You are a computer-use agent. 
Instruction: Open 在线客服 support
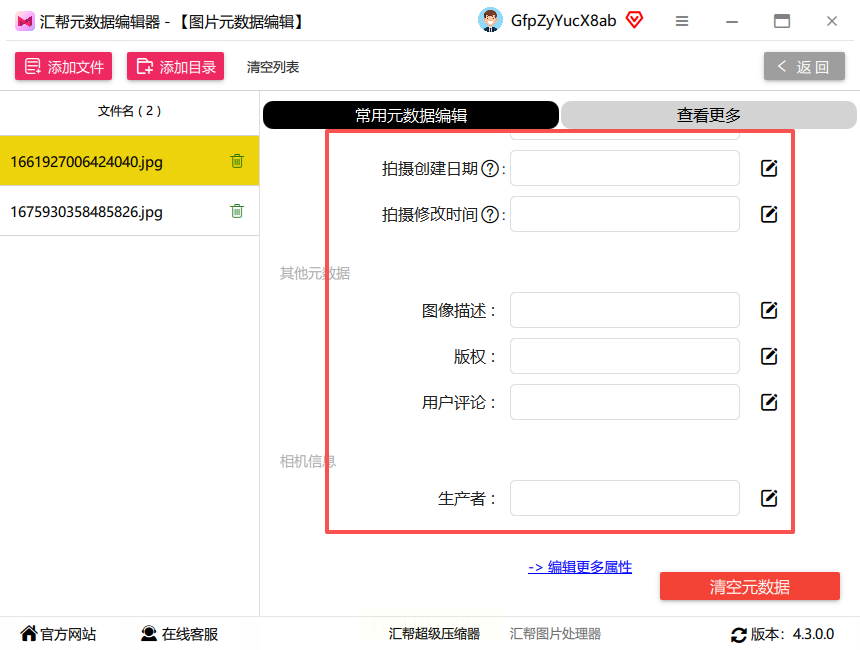pos(179,634)
